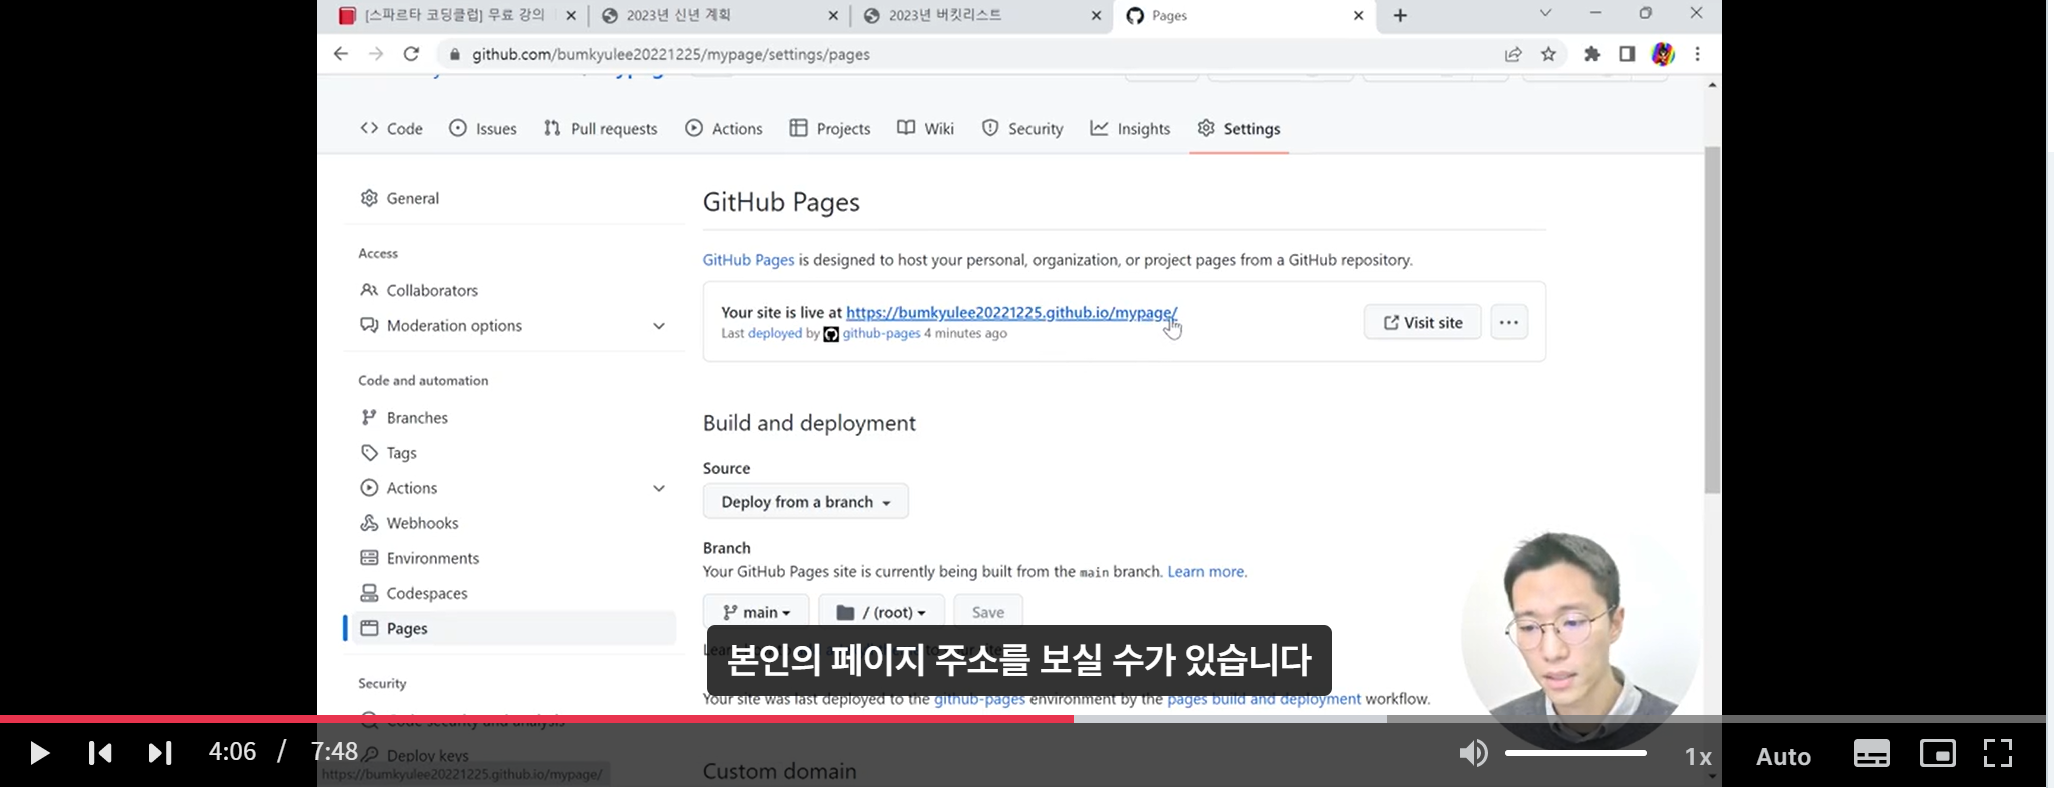This screenshot has width=2054, height=788.
Task: Open Chrome three-dot menu
Action: tap(1698, 54)
